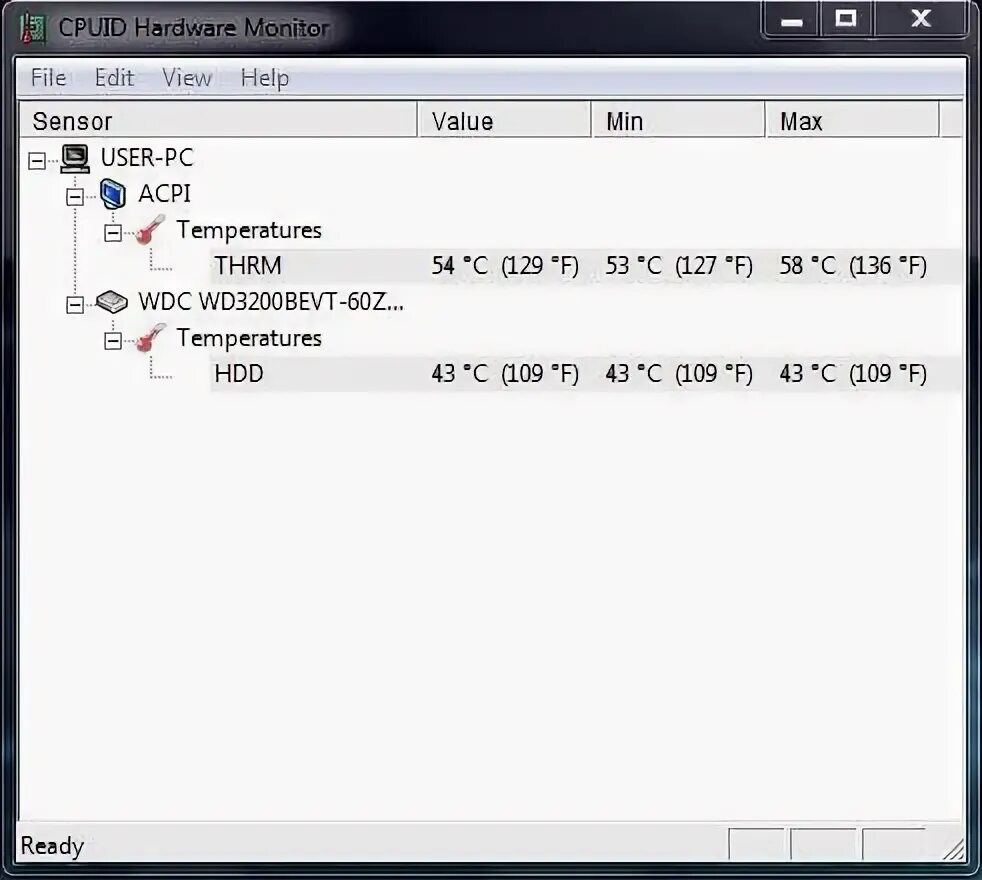The image size is (982, 880).
Task: Collapse the ACPI node
Action: coord(75,197)
